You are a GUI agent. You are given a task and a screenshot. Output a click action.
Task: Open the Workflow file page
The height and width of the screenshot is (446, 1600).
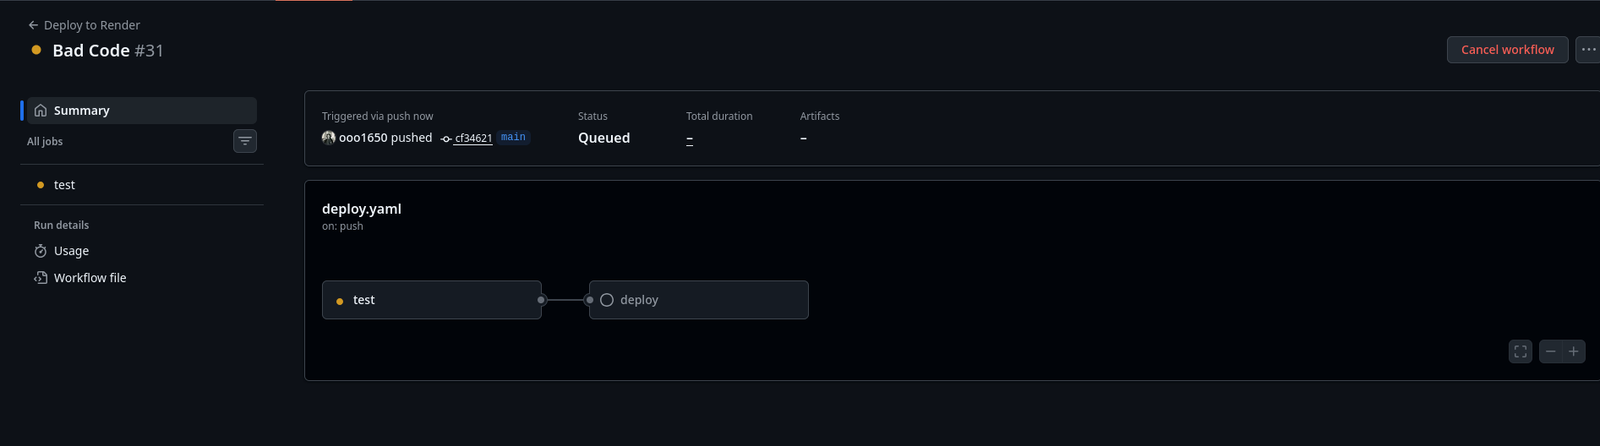click(90, 278)
